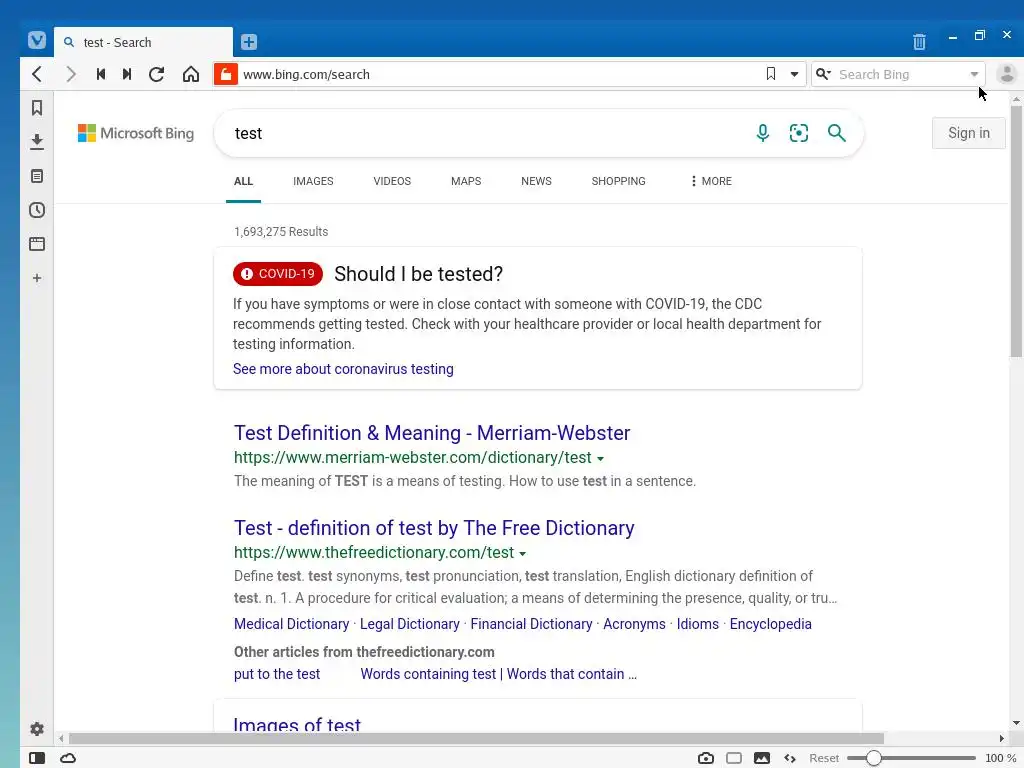Add a web panel with plus

pos(37,278)
